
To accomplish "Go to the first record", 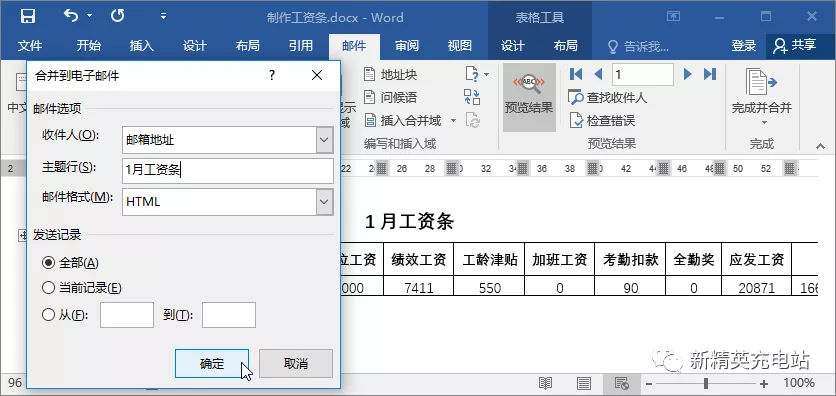I will click(x=576, y=74).
